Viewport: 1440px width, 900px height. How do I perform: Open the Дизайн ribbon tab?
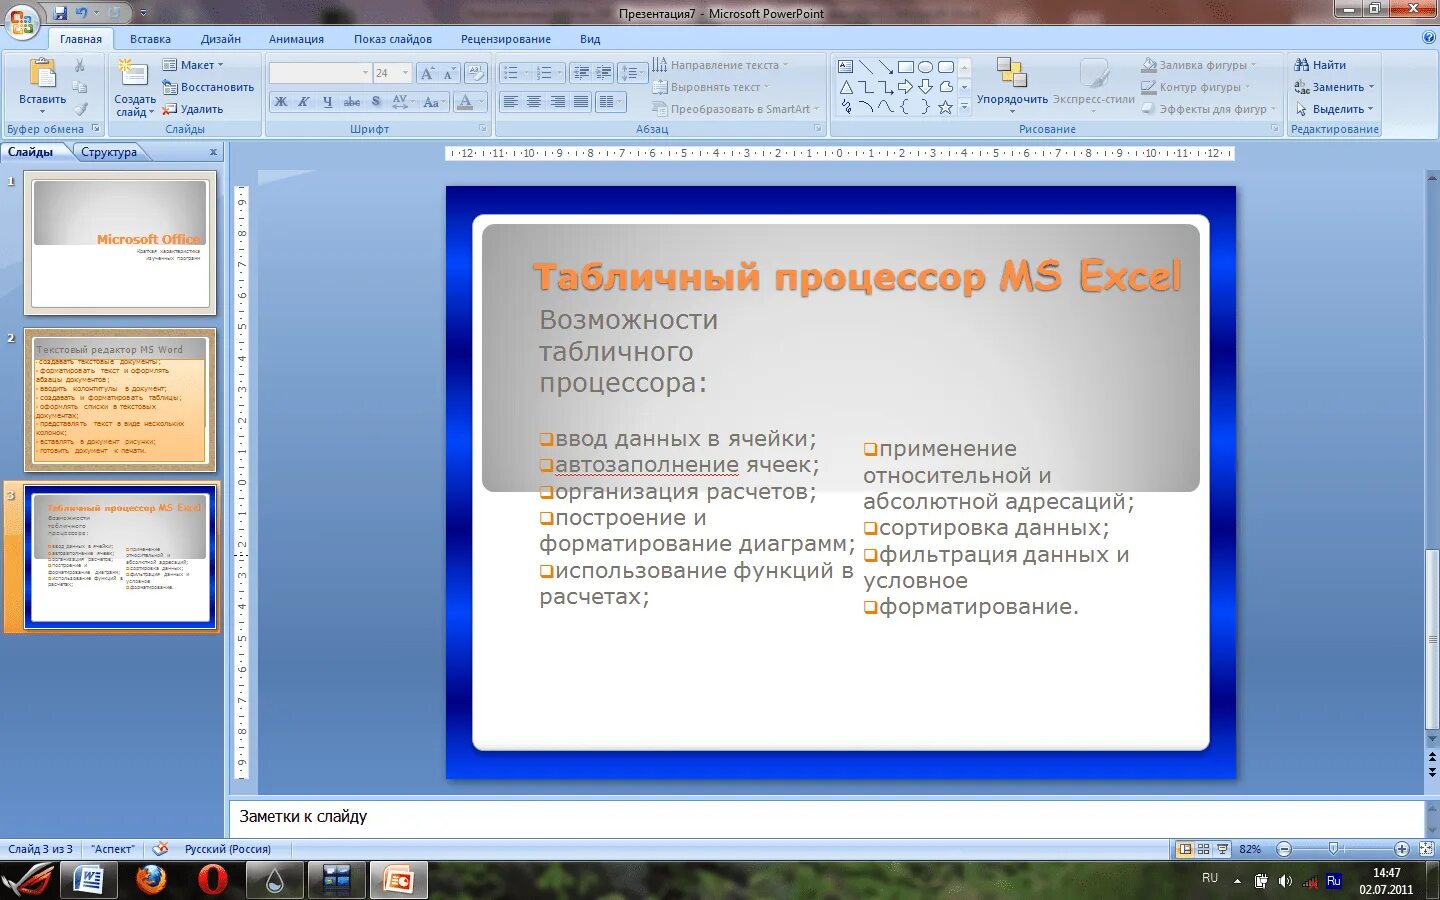click(221, 39)
